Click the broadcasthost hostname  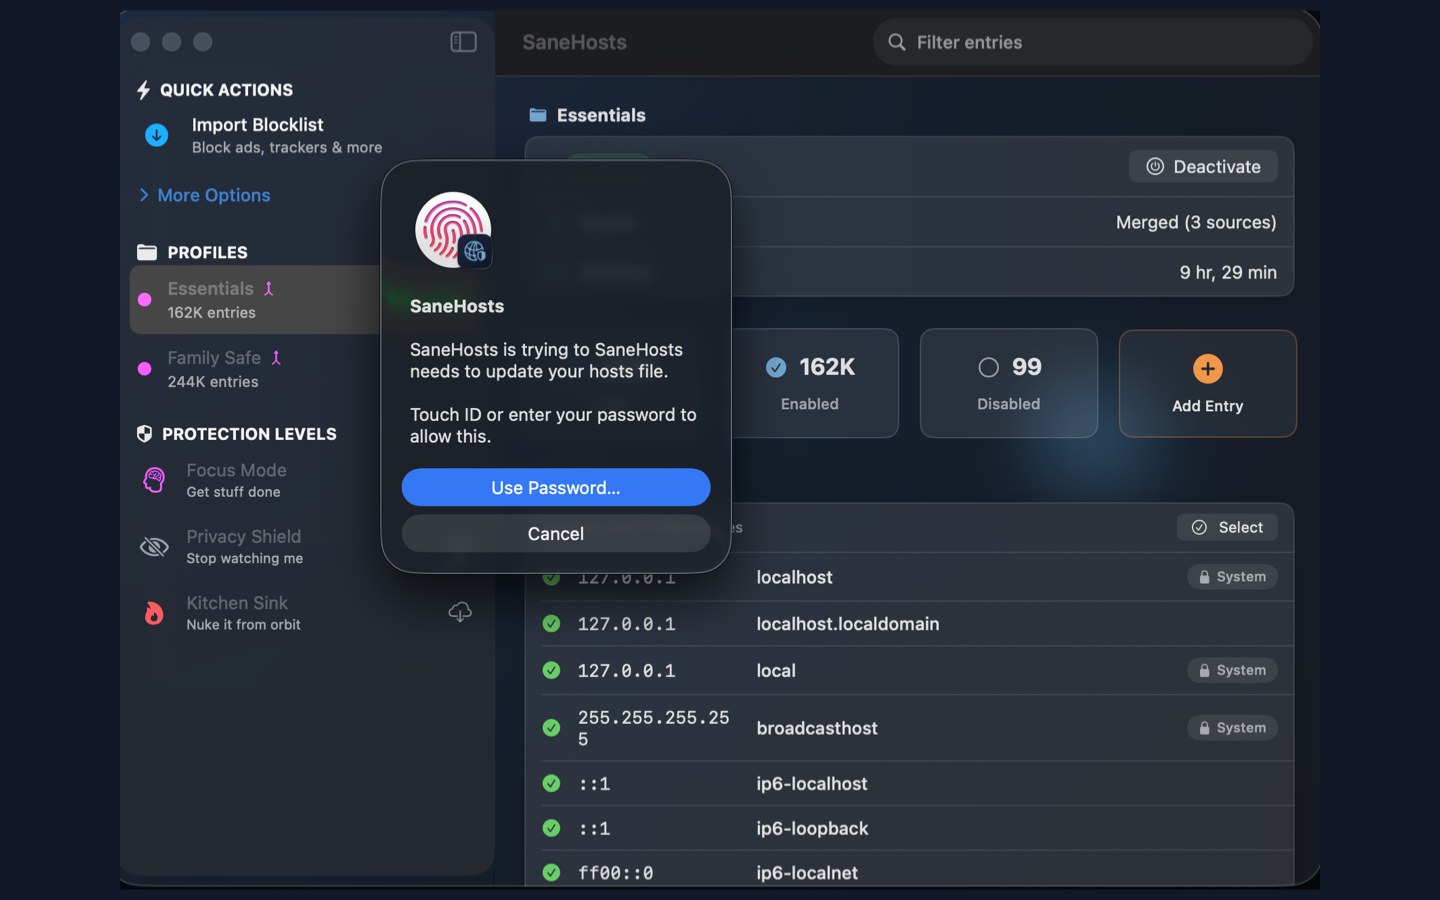(817, 728)
